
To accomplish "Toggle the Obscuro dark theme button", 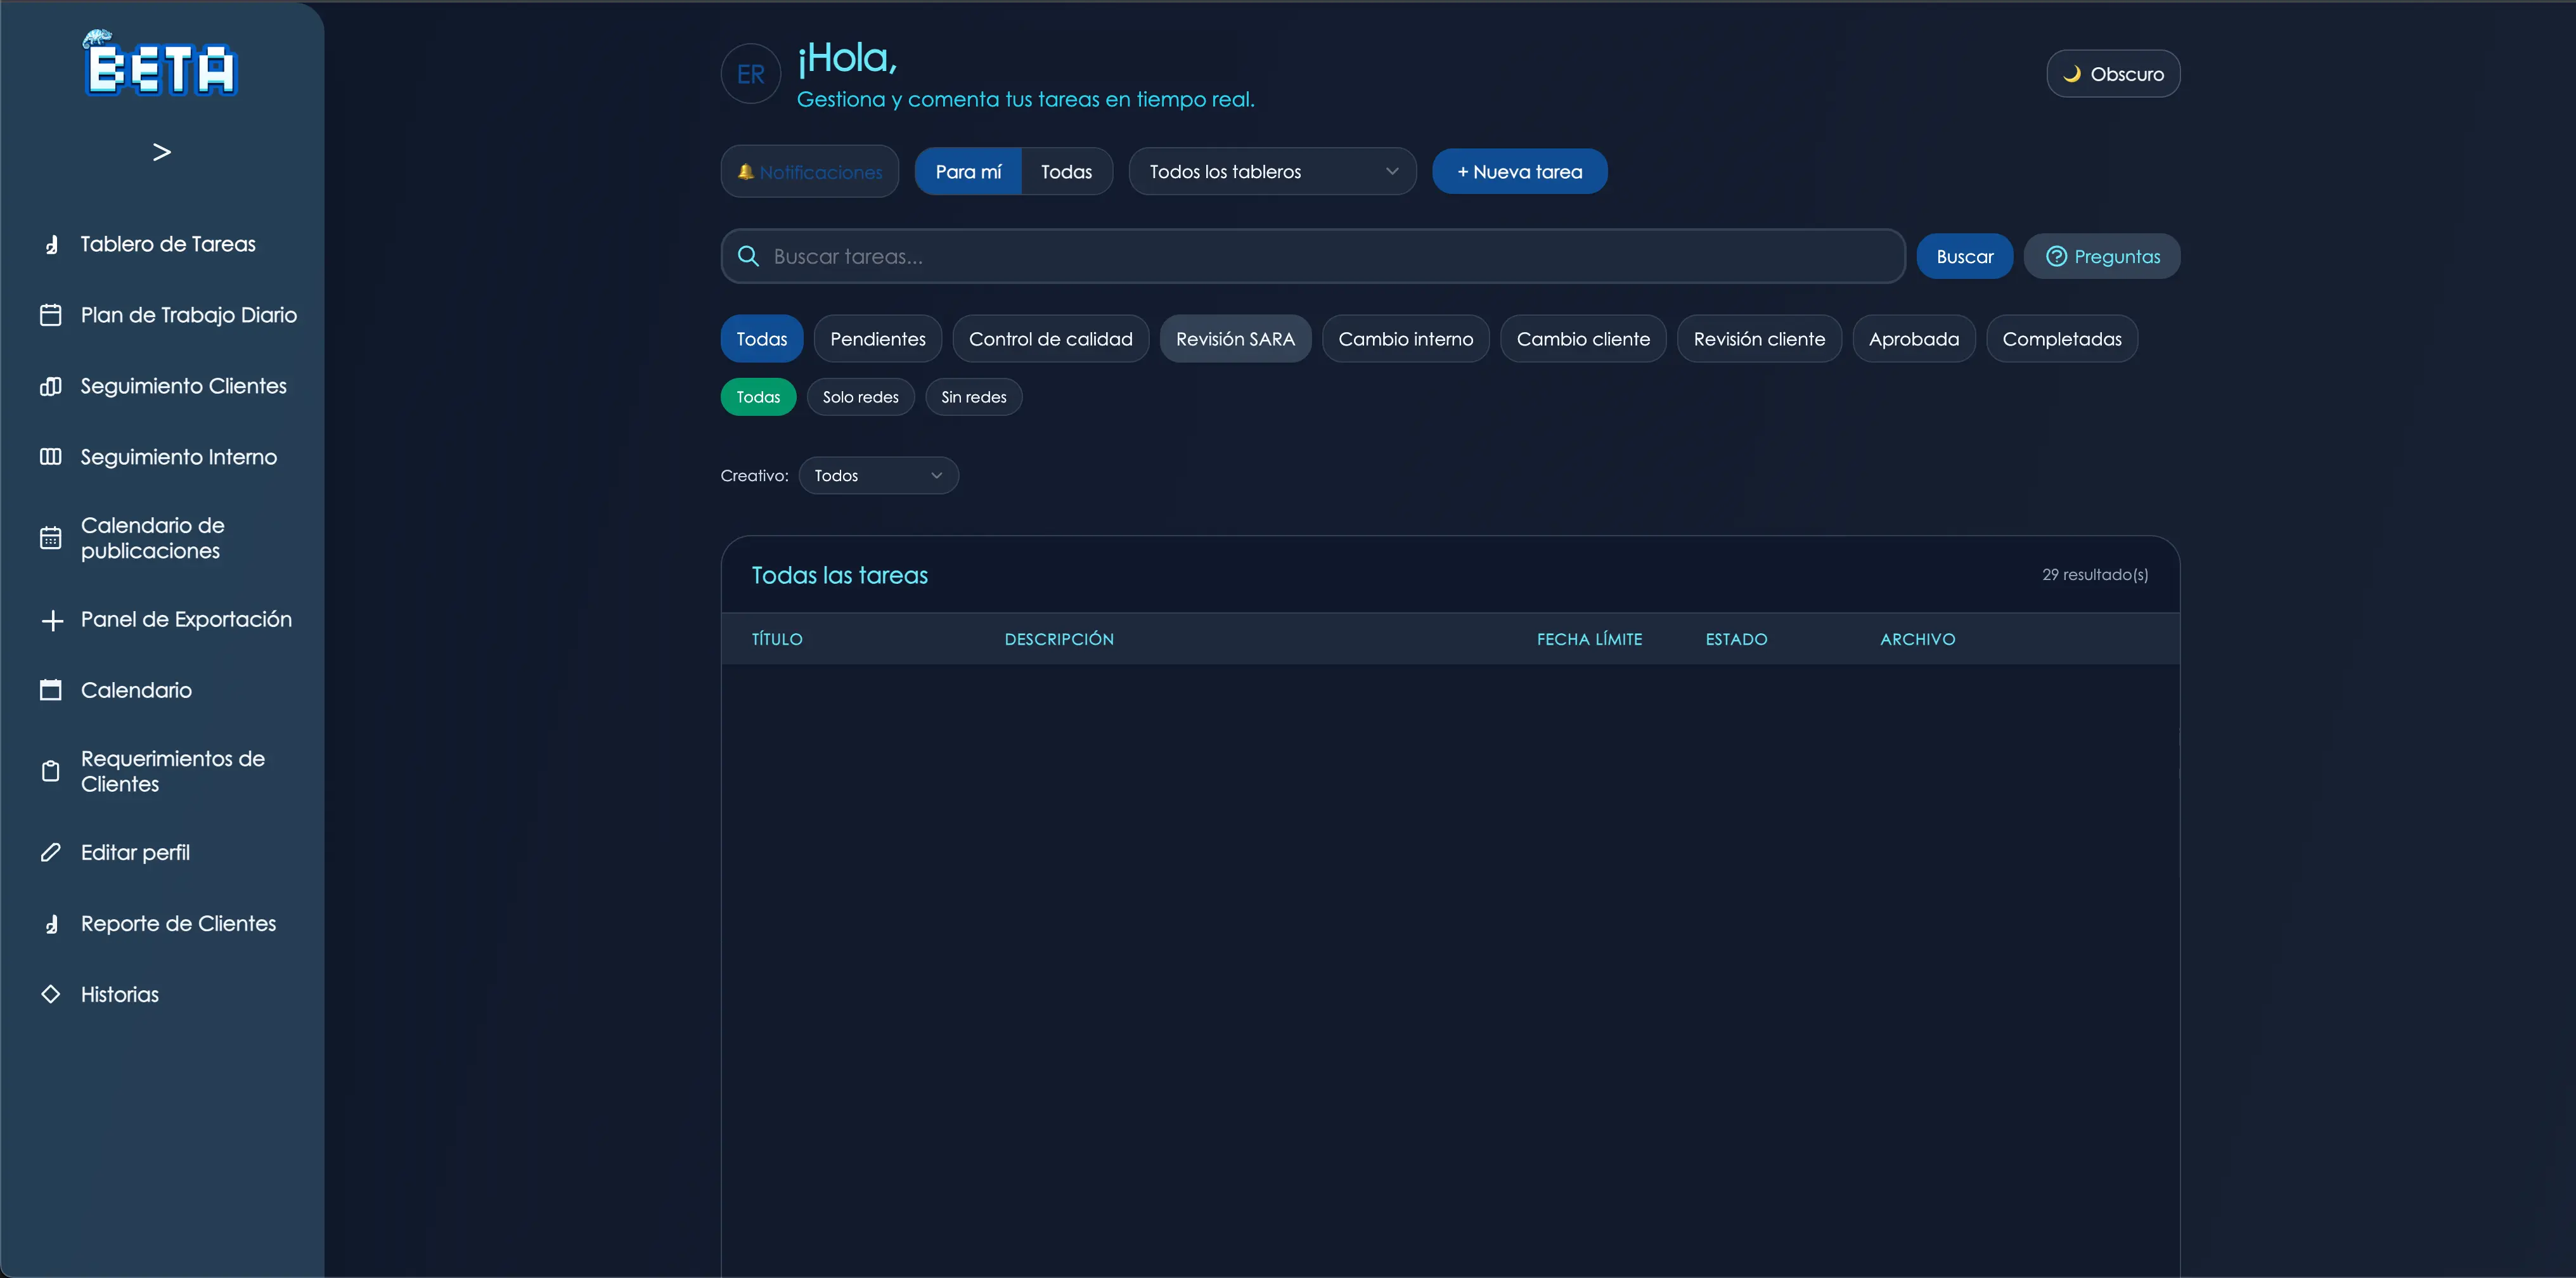I will [2113, 74].
